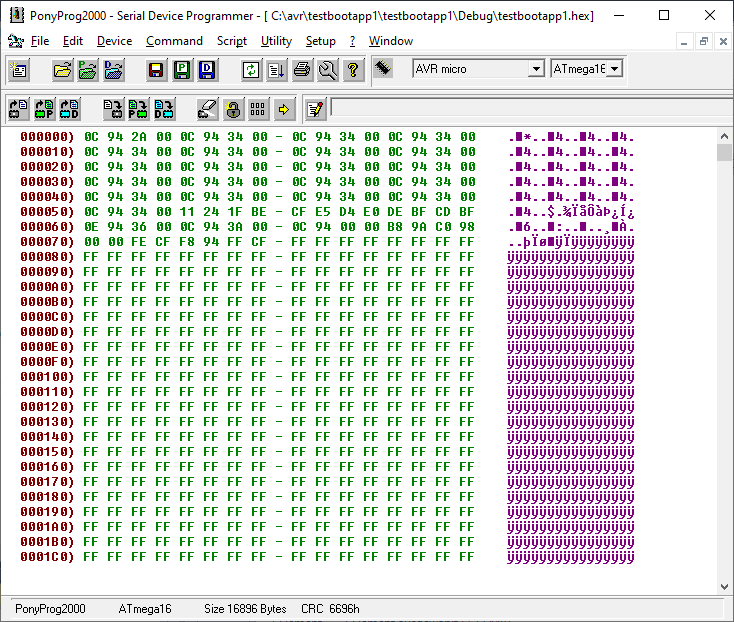Click Size 16896 Bytes in status bar
Image resolution: width=734 pixels, height=622 pixels.
point(245,609)
